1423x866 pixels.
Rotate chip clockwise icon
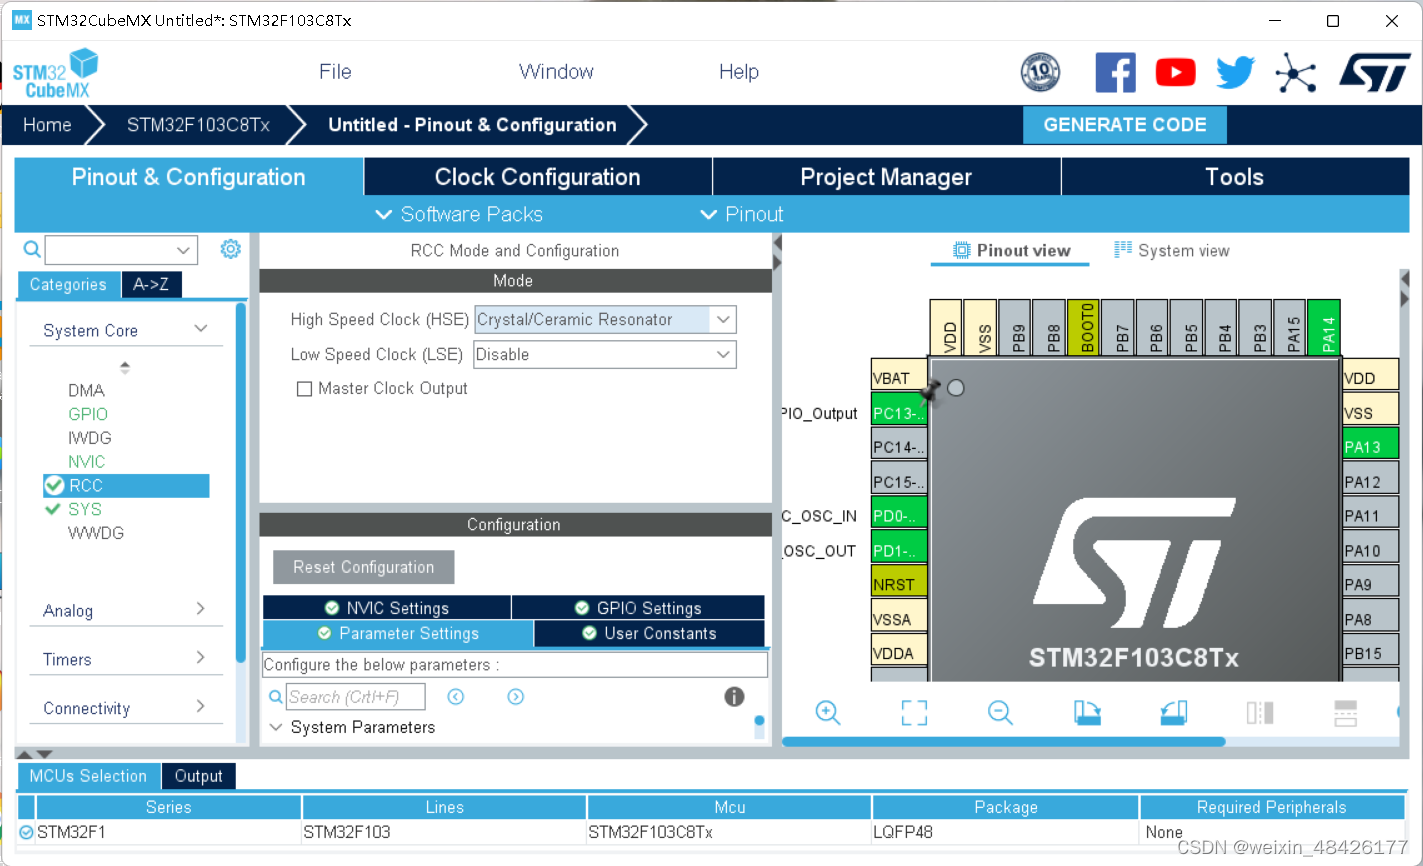(x=1087, y=712)
